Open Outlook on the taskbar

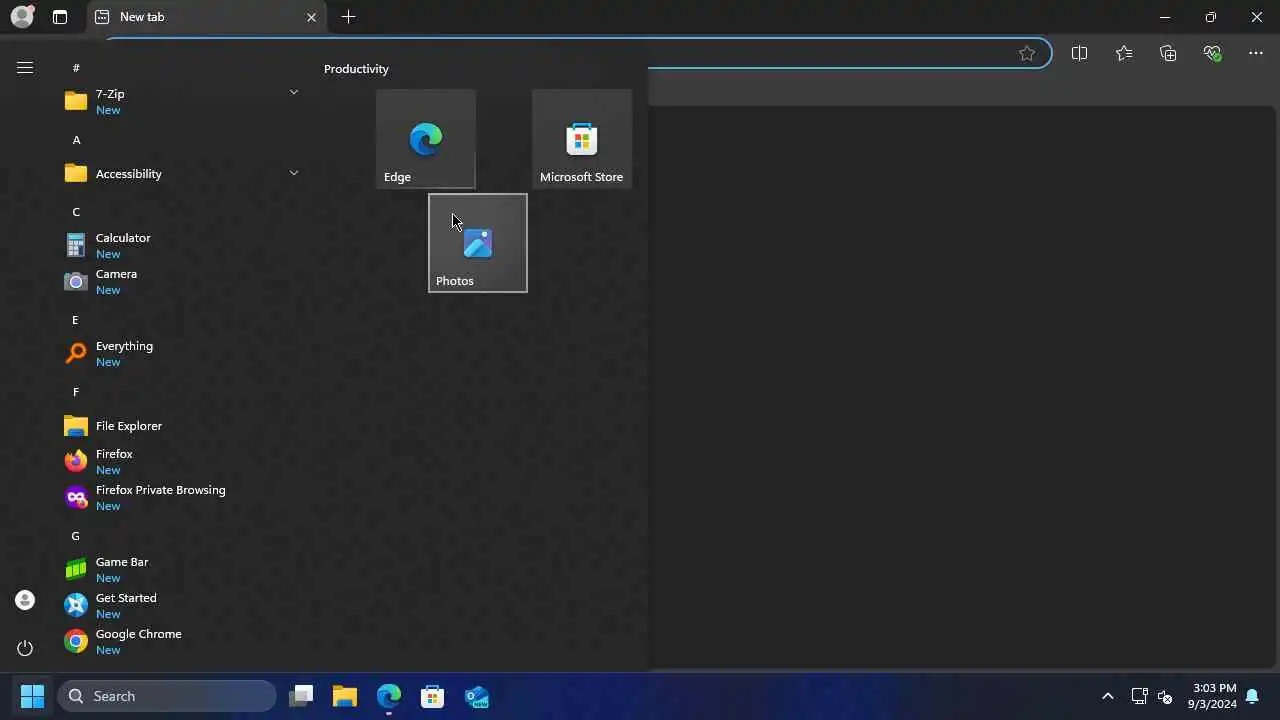(x=477, y=696)
